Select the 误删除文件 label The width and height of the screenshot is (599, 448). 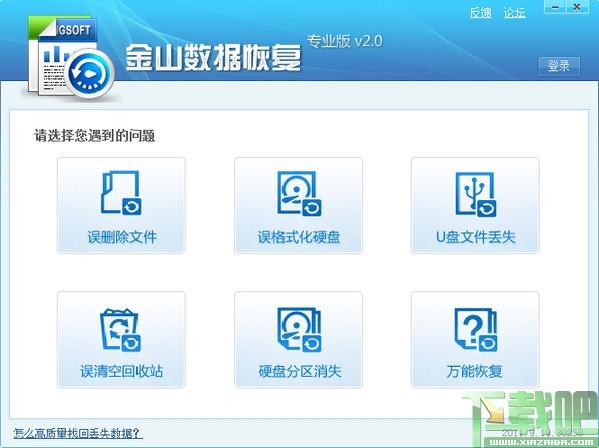click(x=122, y=237)
